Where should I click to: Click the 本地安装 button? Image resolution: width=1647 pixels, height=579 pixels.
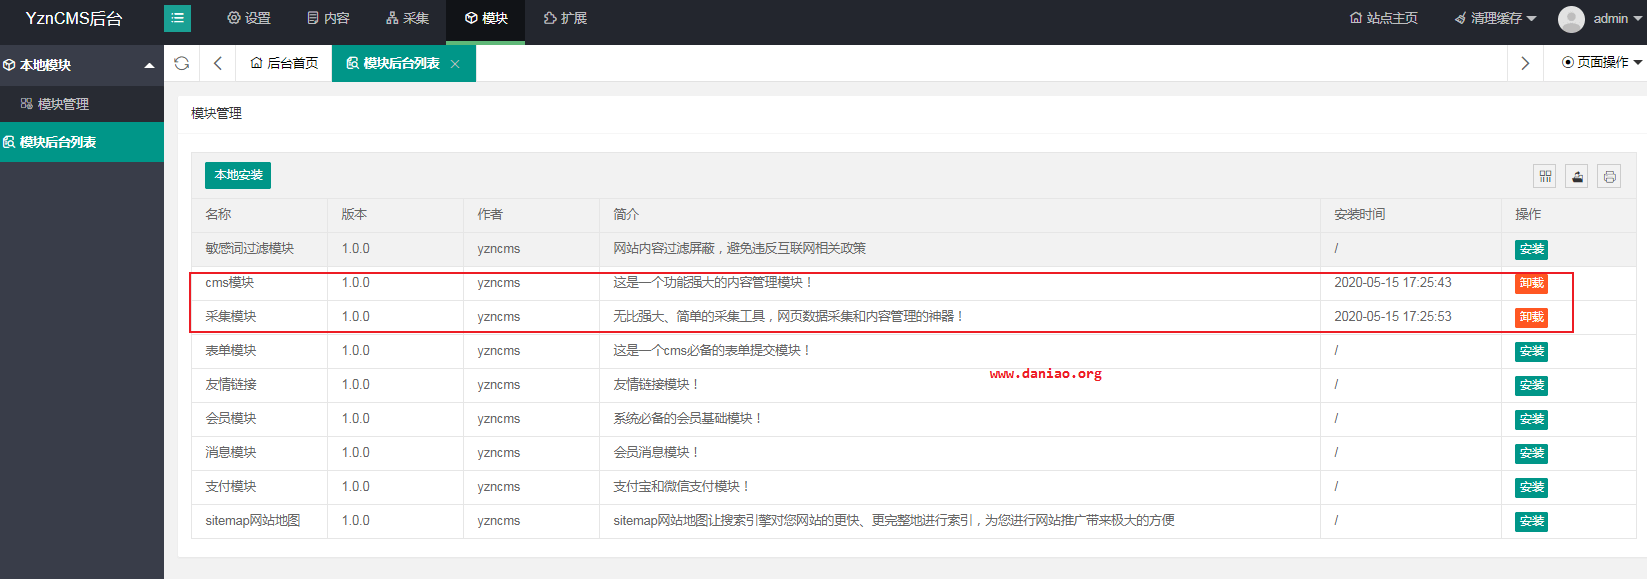click(x=238, y=175)
